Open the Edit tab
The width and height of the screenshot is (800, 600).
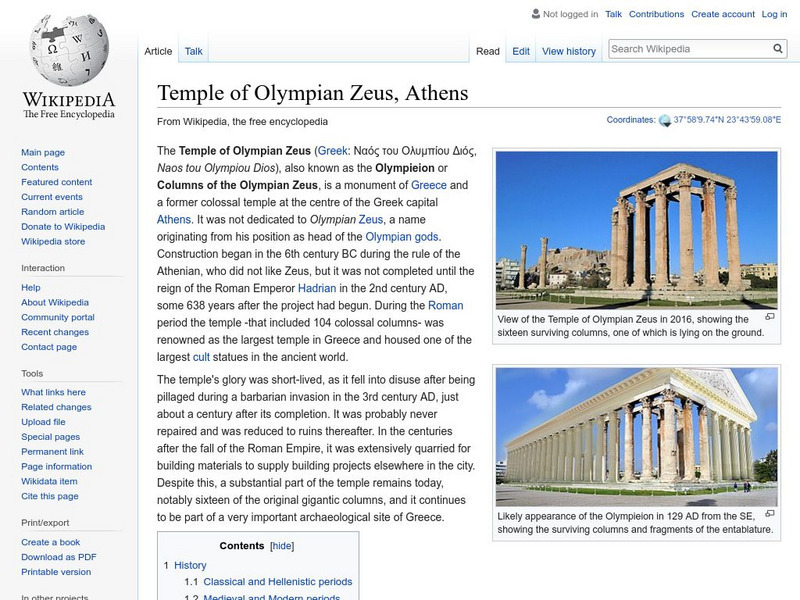coord(521,51)
